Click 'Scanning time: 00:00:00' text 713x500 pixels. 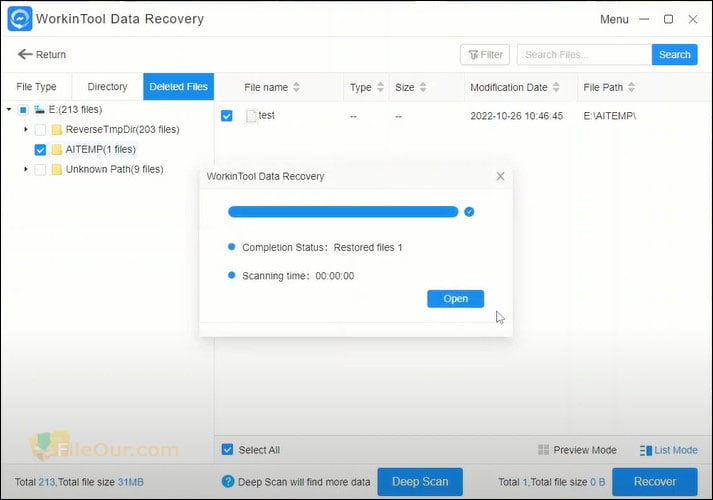298,276
